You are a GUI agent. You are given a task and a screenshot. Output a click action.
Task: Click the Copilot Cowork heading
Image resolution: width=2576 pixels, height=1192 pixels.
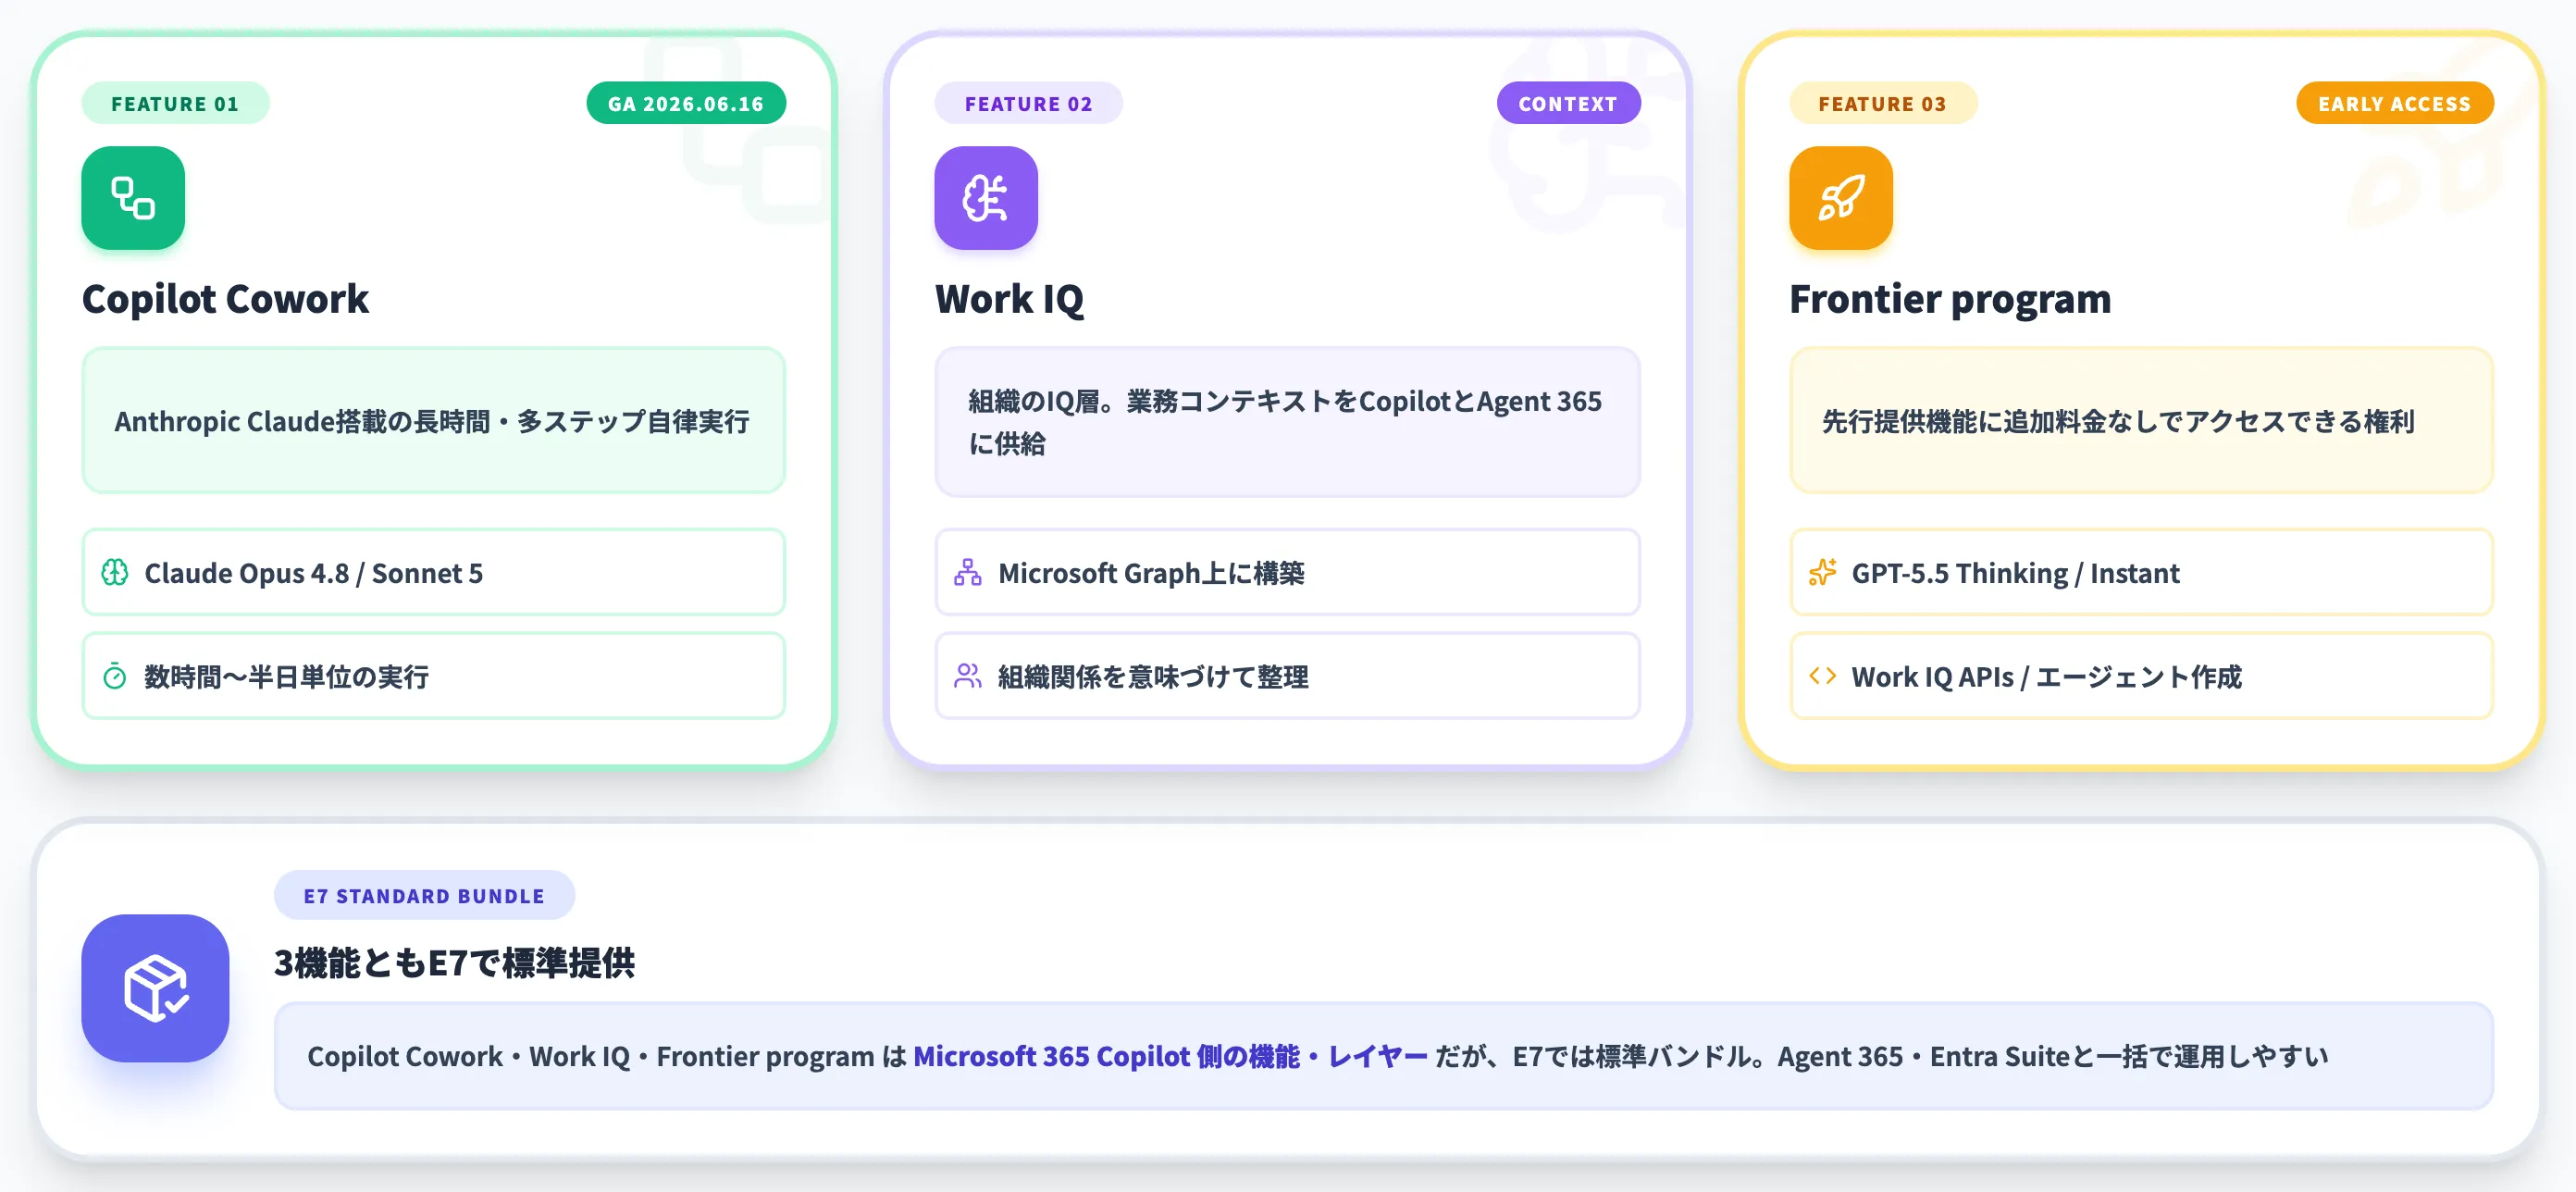coord(226,299)
